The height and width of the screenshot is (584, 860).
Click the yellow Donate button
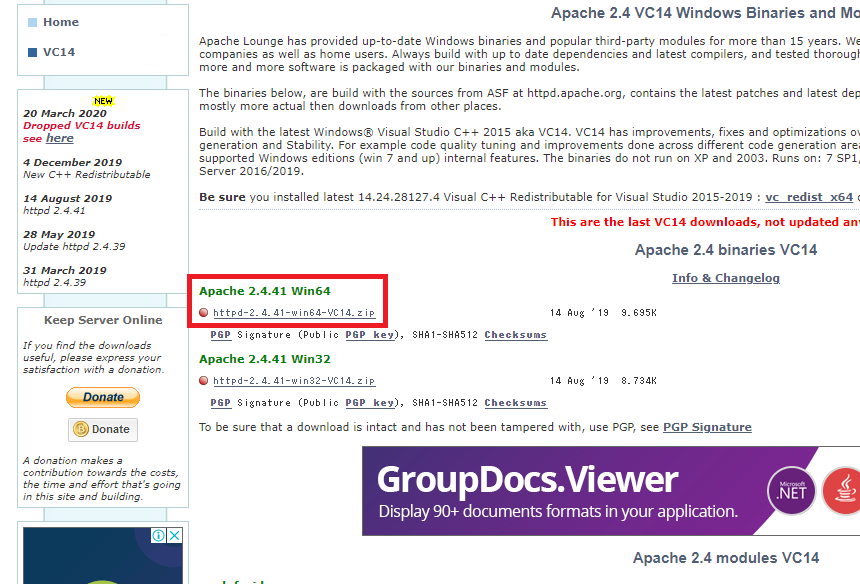pyautogui.click(x=103, y=396)
